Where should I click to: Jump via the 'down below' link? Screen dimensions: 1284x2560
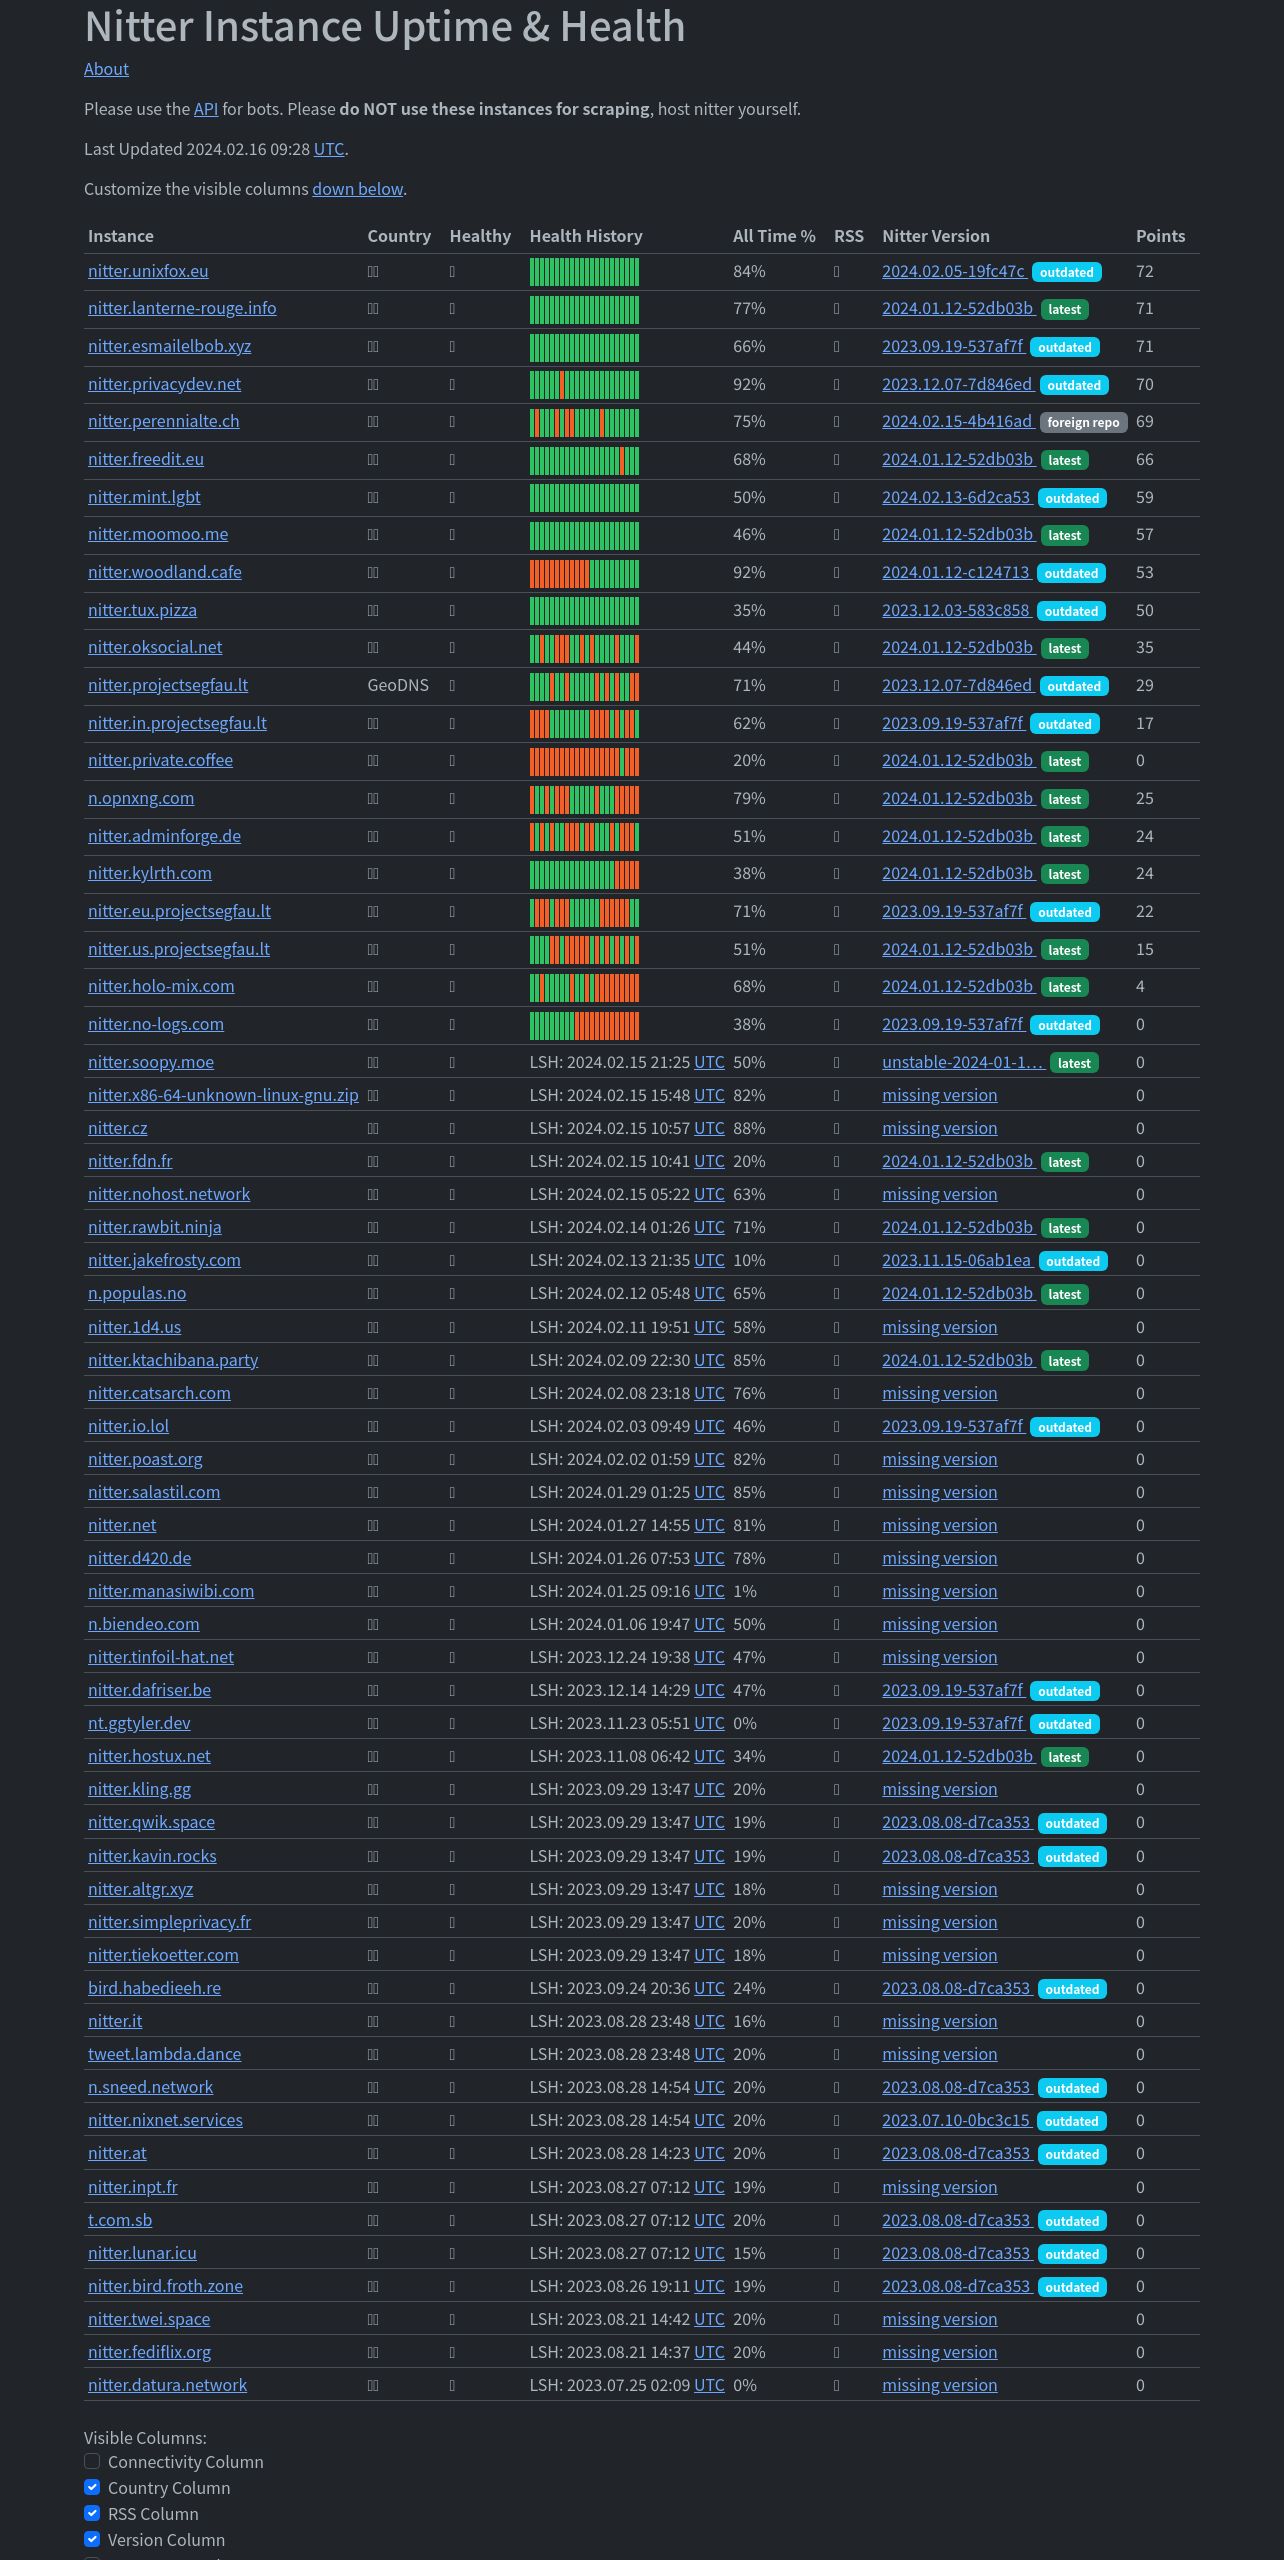(358, 189)
